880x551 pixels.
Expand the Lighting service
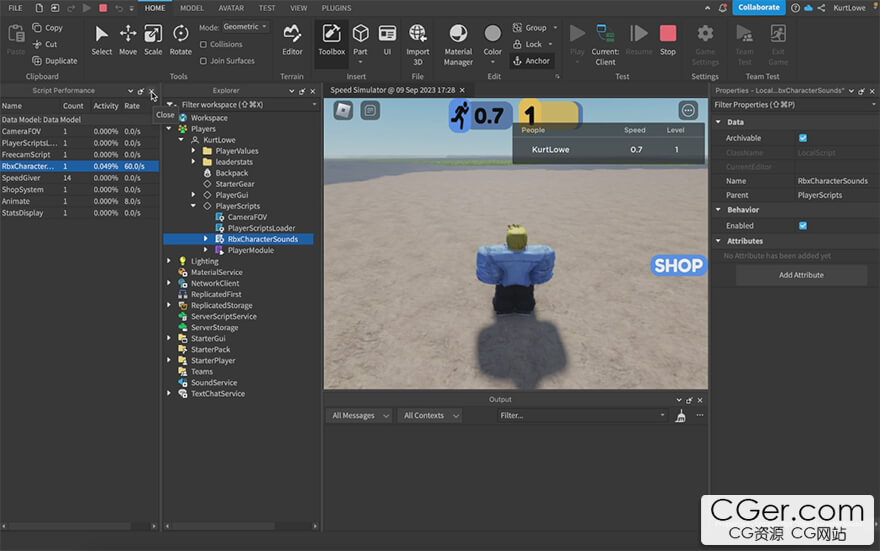169,261
